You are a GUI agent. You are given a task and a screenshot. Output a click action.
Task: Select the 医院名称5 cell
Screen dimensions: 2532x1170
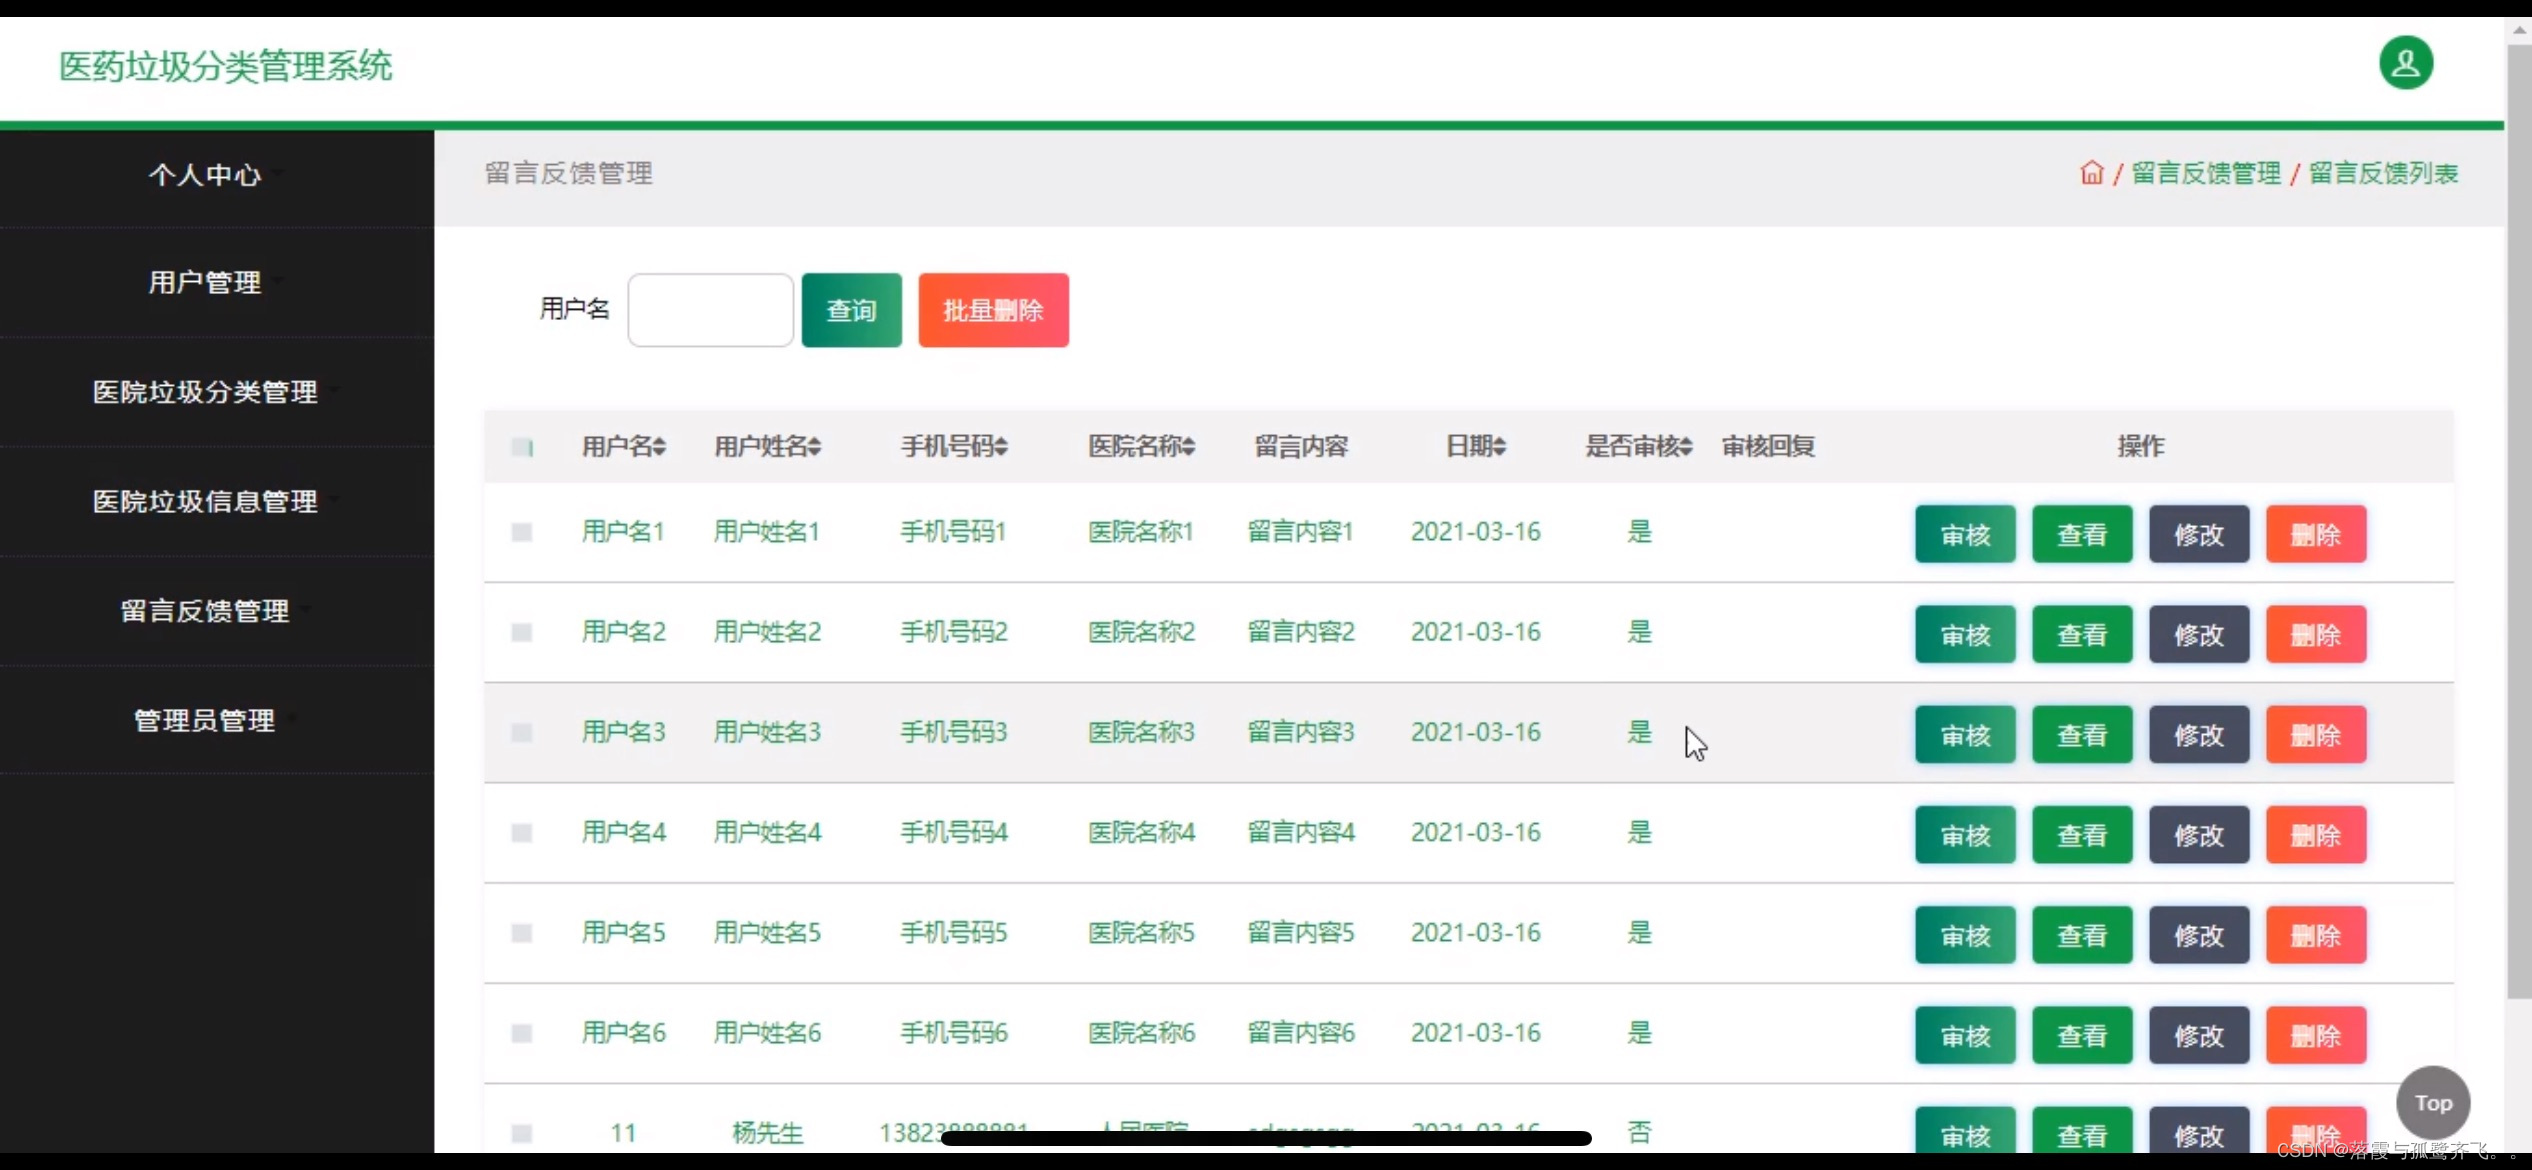(1141, 933)
